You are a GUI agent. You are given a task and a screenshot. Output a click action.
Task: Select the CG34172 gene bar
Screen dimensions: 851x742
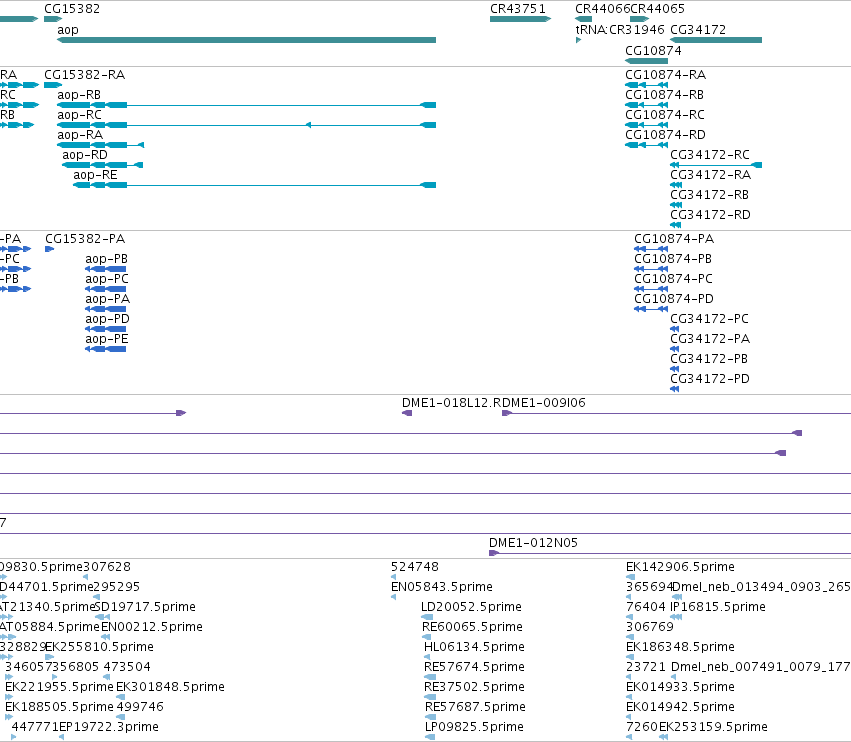(x=716, y=40)
